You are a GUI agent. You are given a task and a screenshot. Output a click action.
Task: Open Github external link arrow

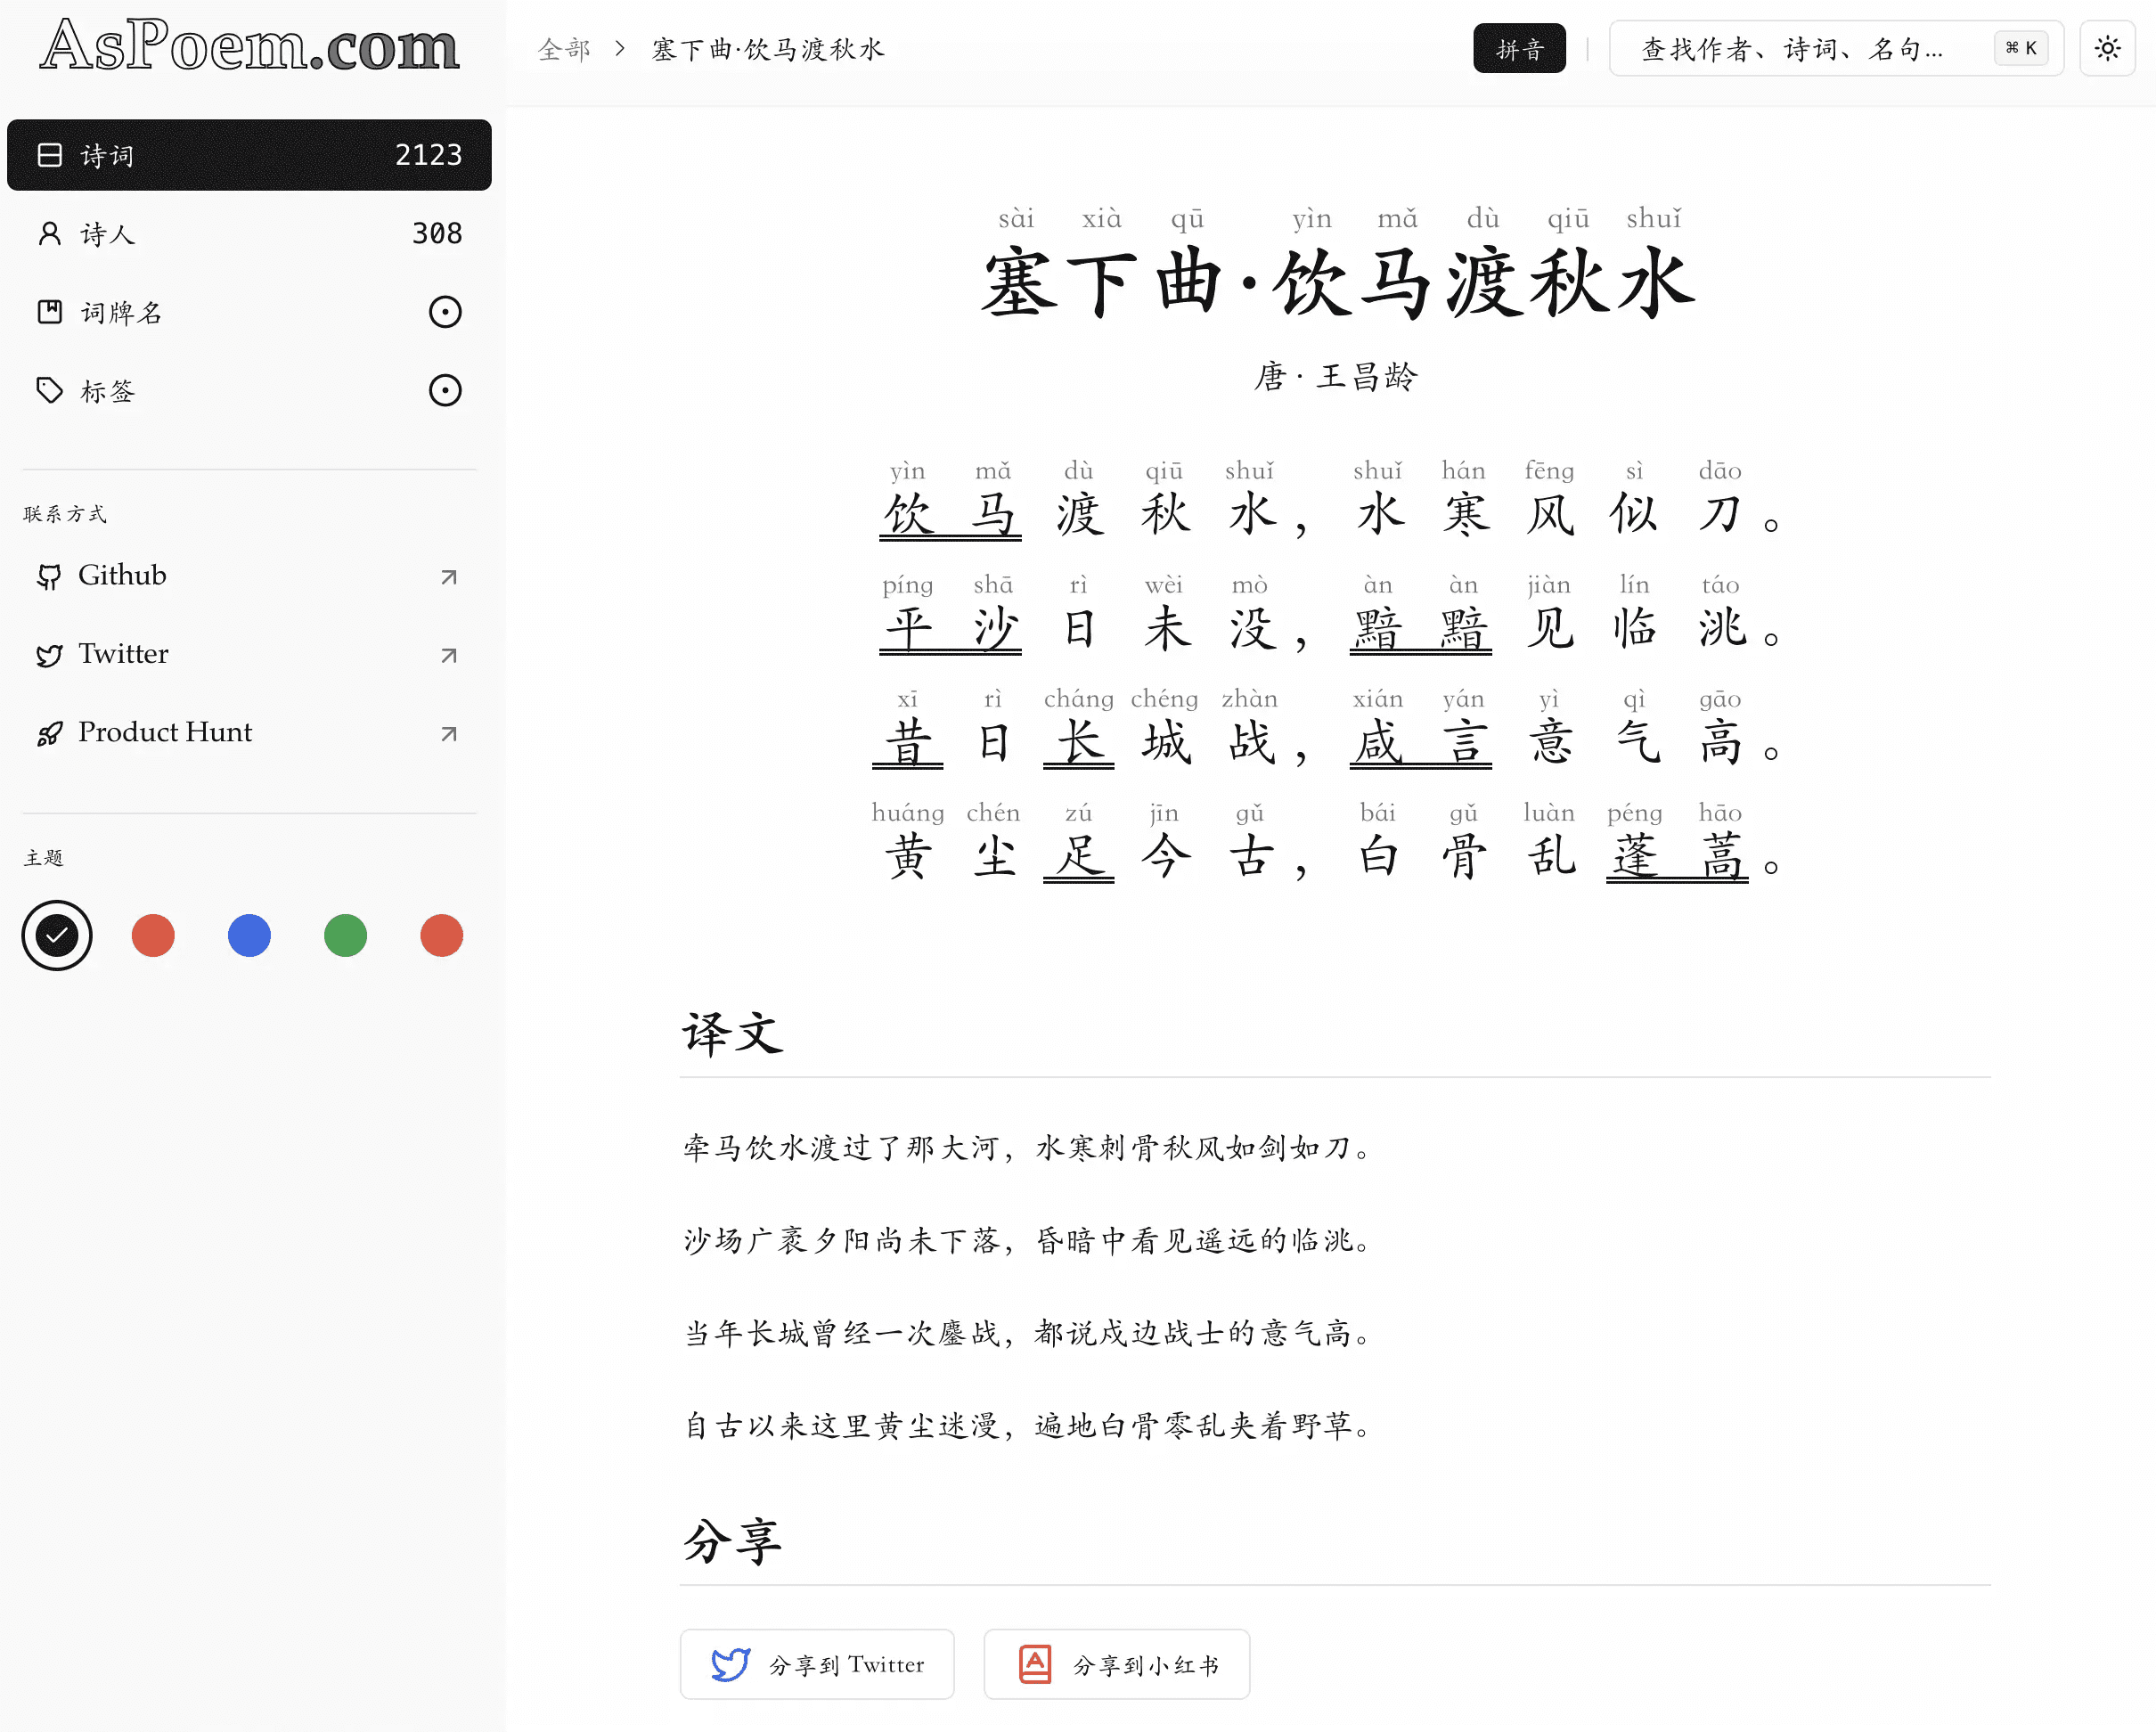pos(449,576)
